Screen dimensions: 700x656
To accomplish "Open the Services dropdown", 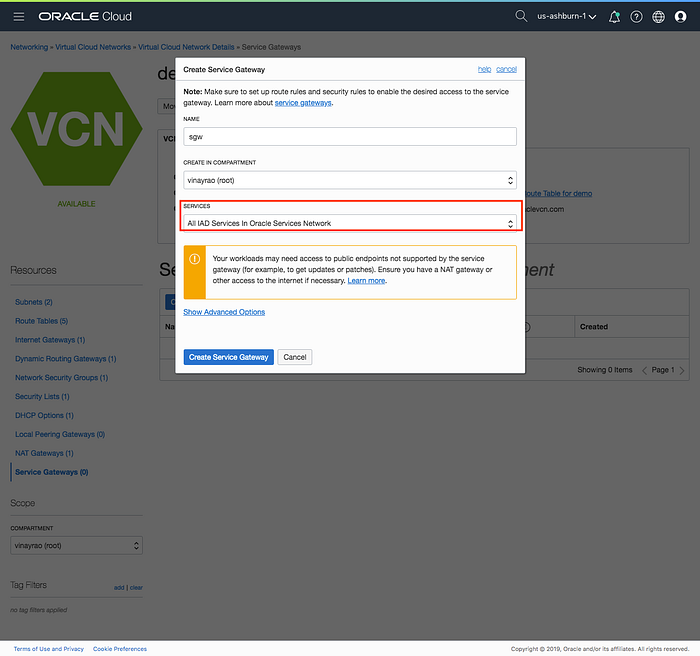I will tap(350, 223).
